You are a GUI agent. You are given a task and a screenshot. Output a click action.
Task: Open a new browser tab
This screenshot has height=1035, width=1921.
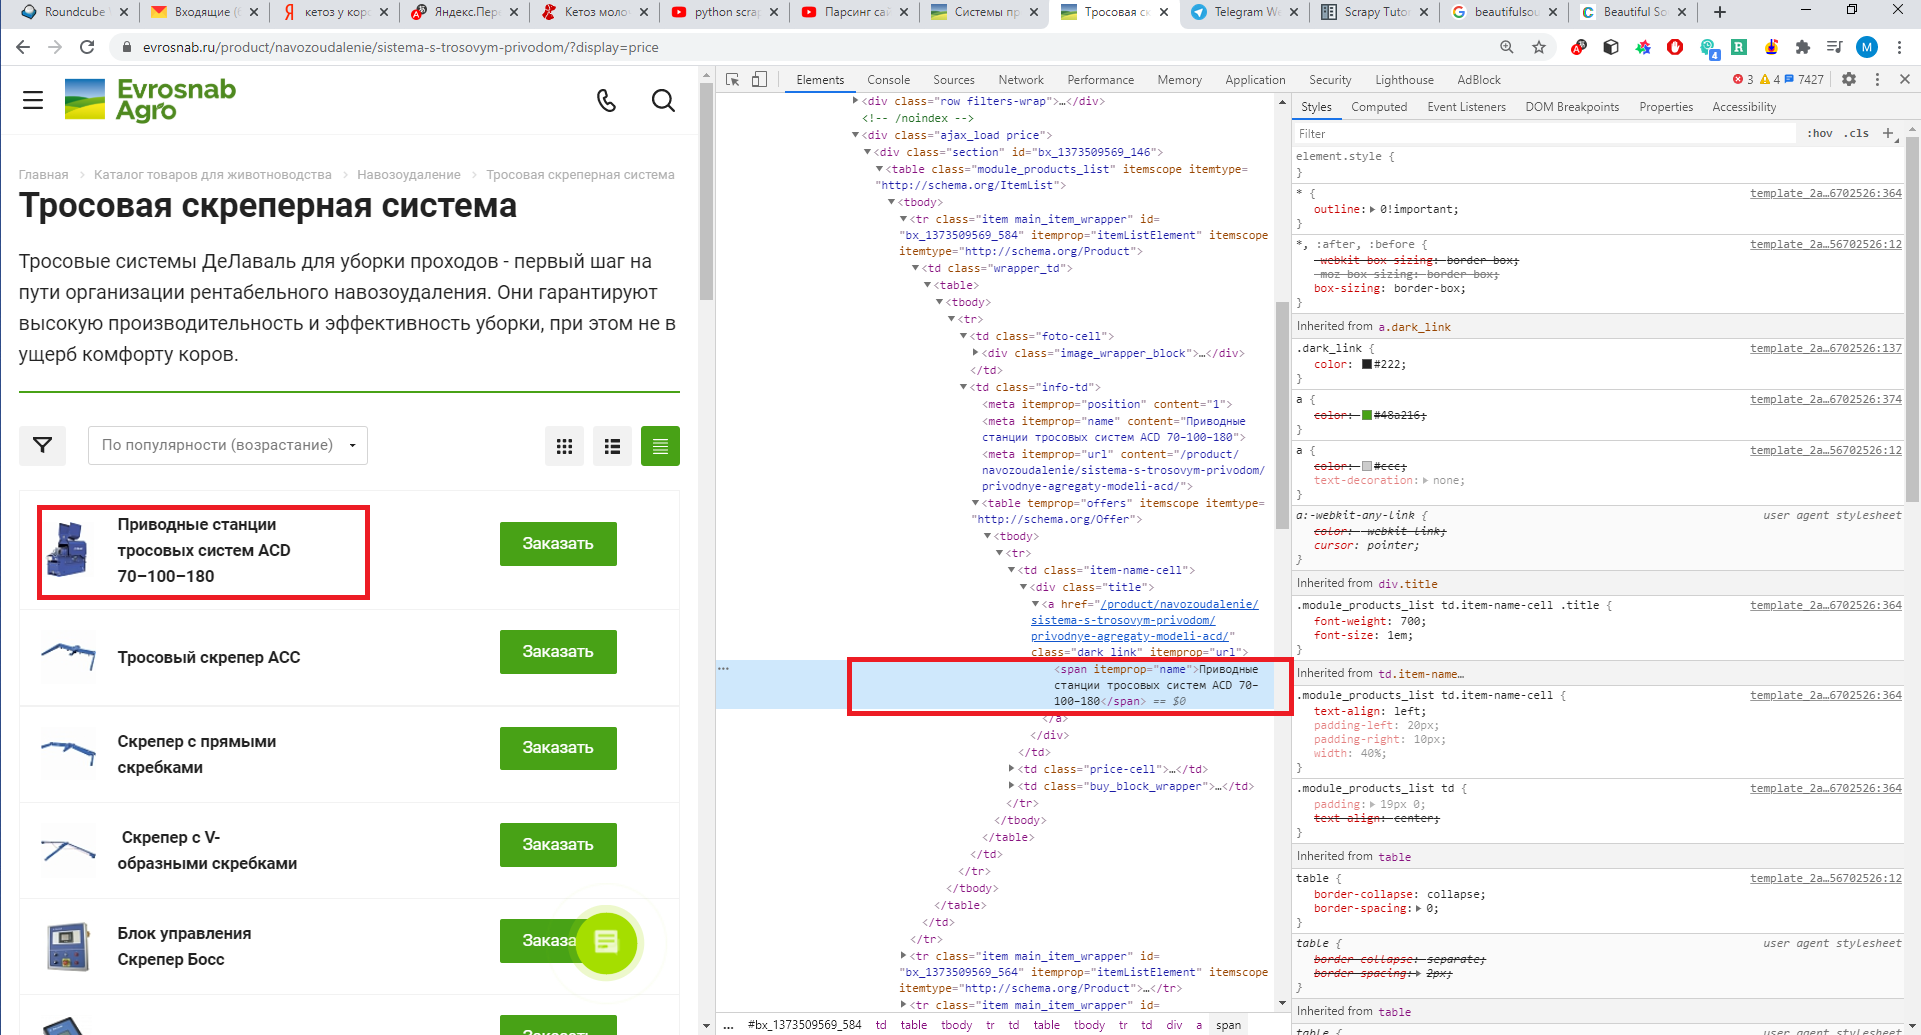click(1720, 12)
